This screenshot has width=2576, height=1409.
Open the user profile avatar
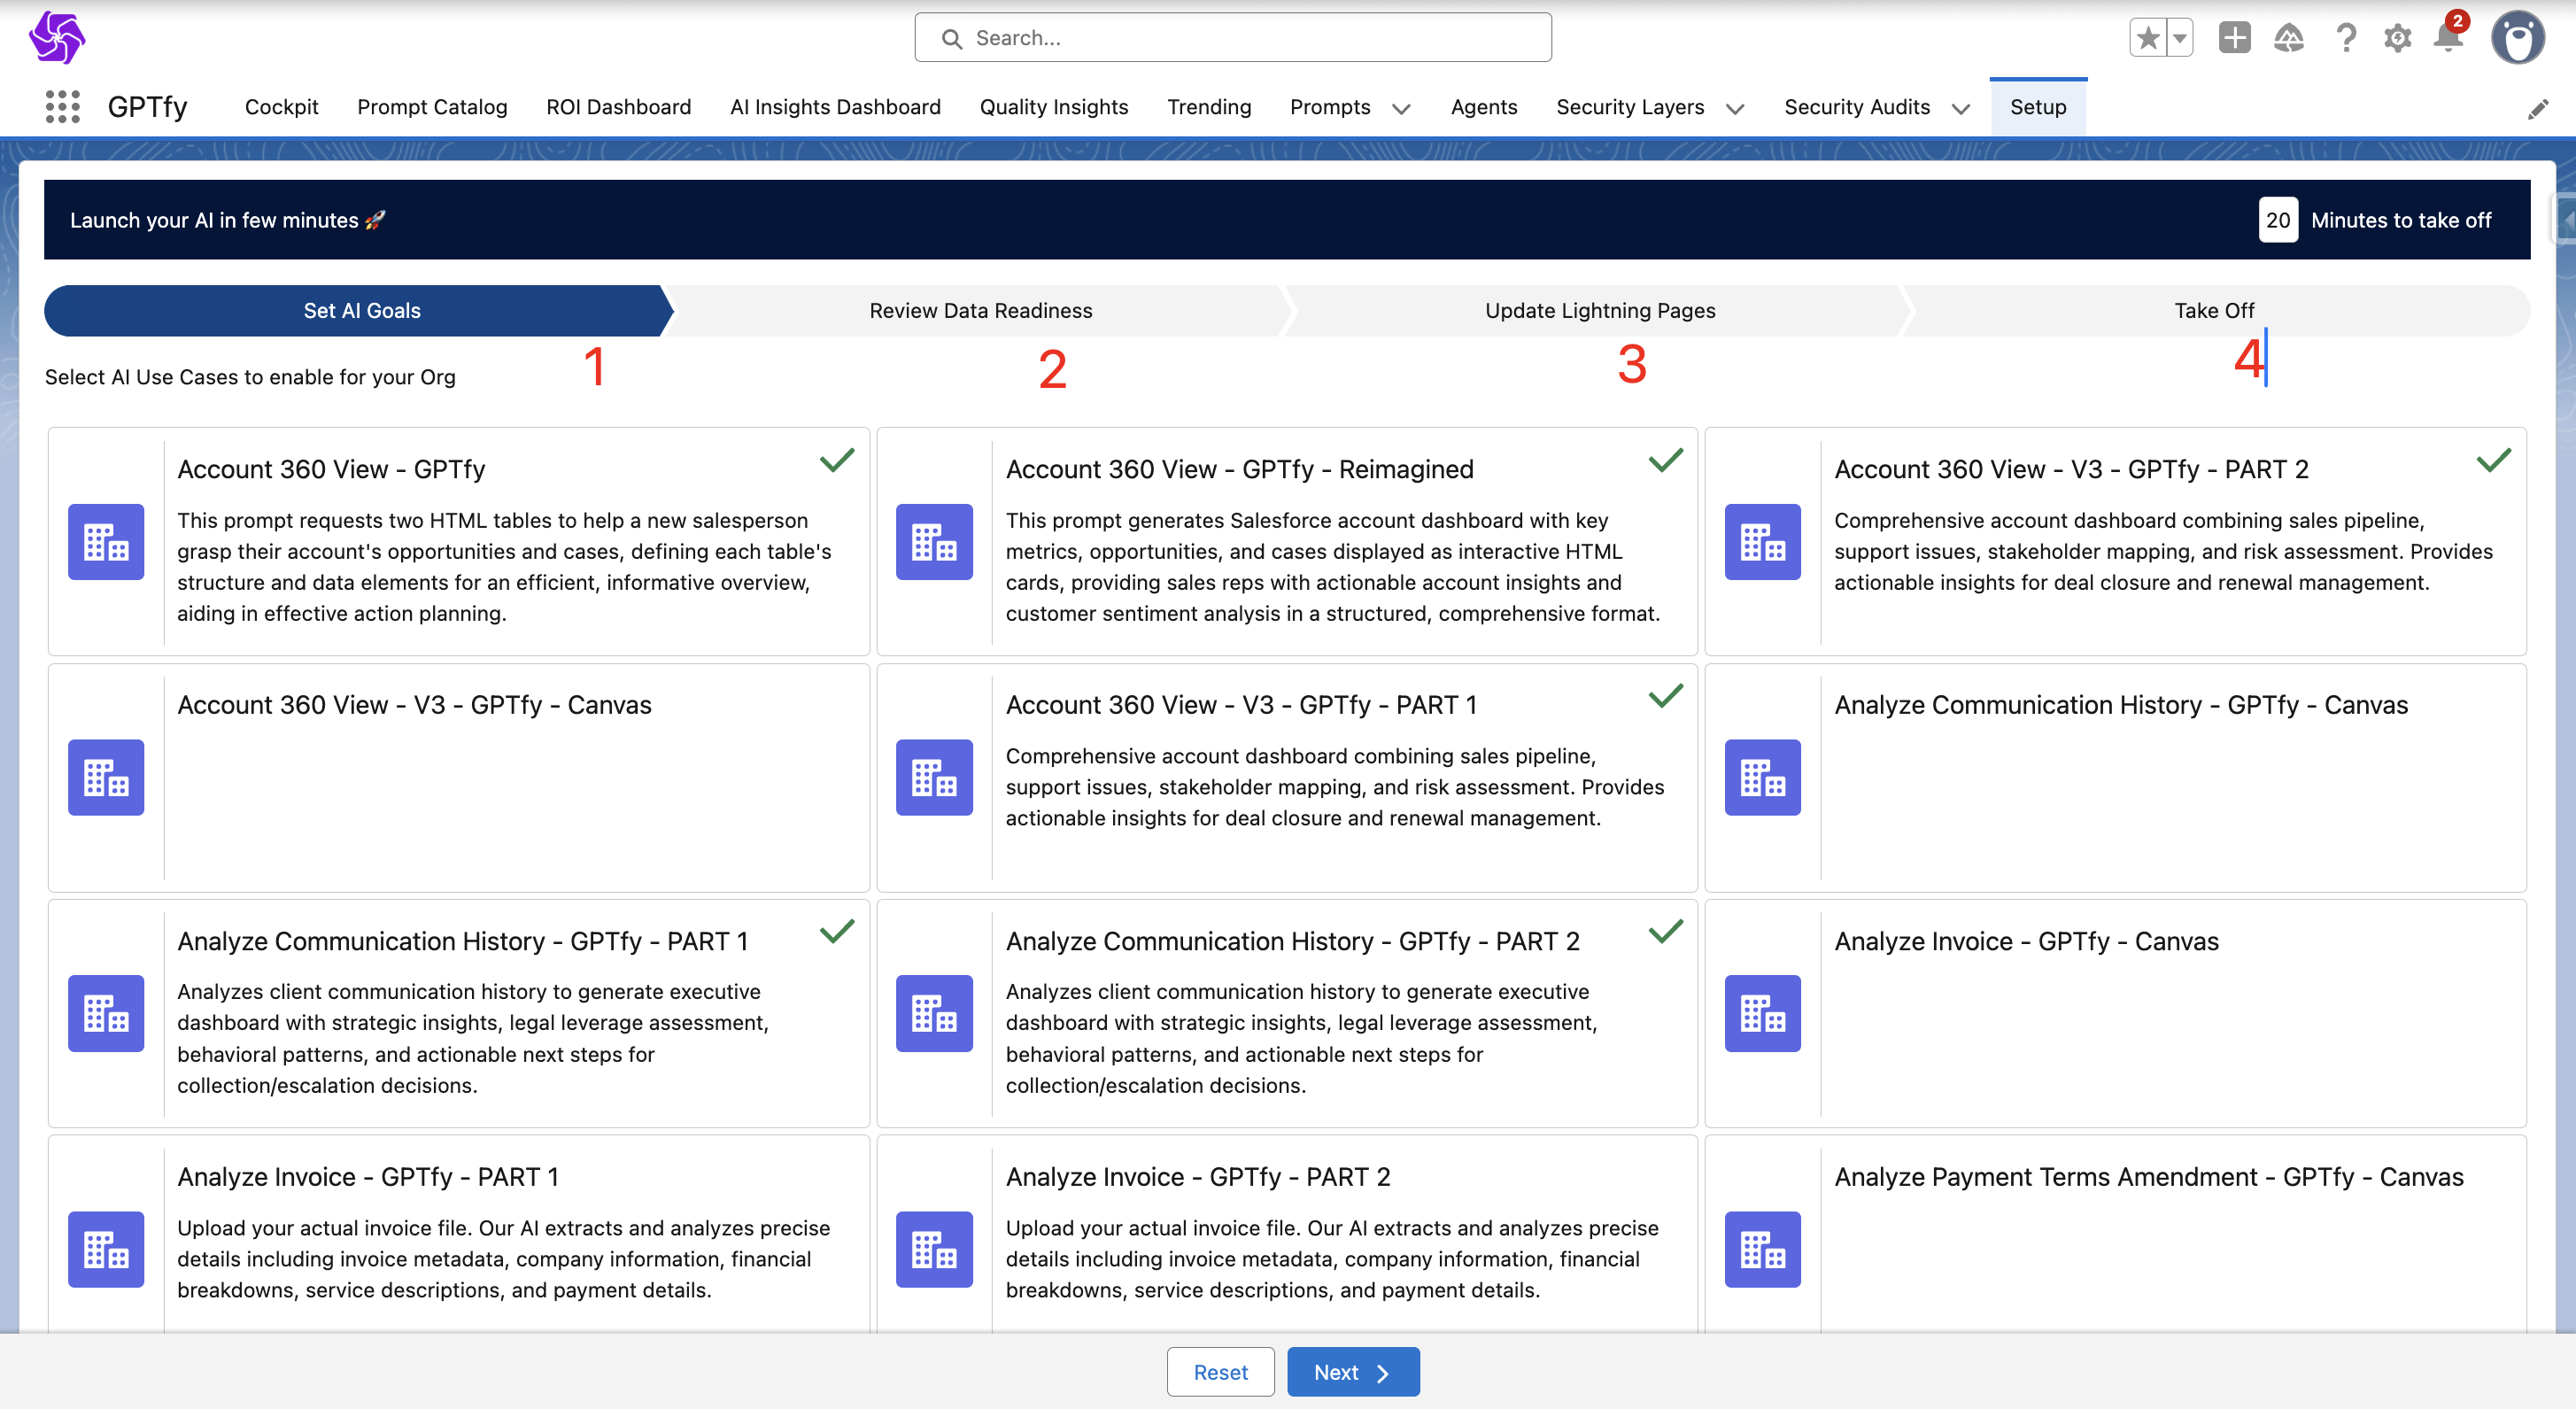click(x=2517, y=38)
